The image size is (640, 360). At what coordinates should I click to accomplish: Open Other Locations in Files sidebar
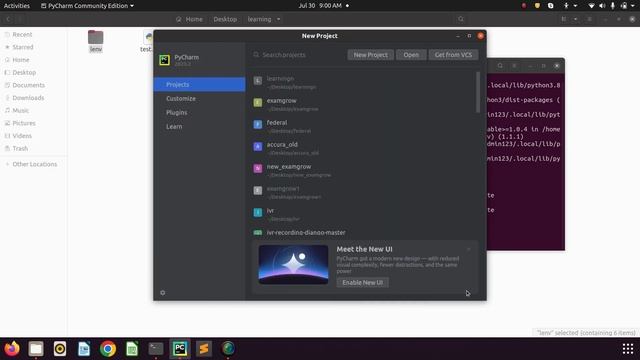tap(33, 164)
